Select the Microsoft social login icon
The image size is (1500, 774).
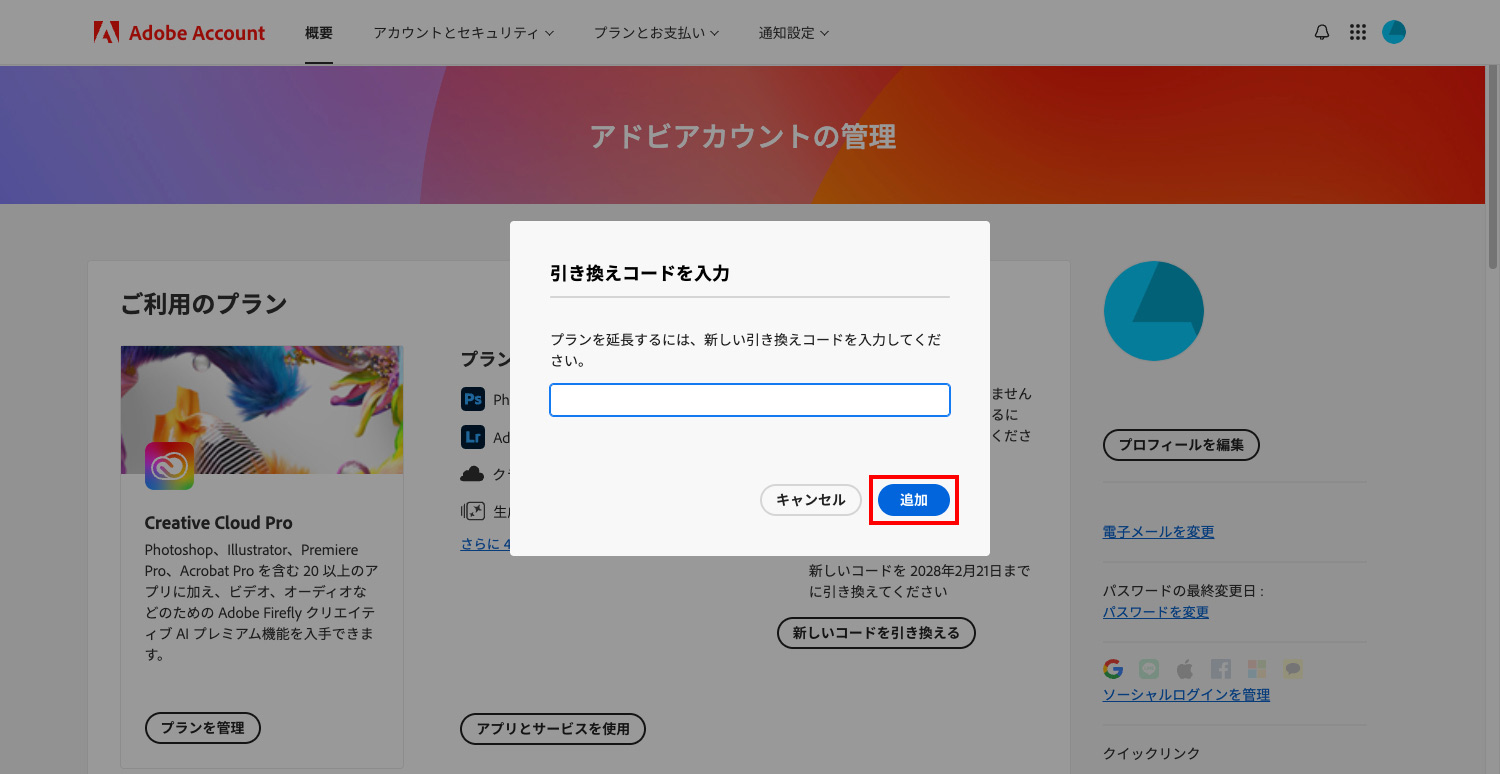click(x=1258, y=668)
